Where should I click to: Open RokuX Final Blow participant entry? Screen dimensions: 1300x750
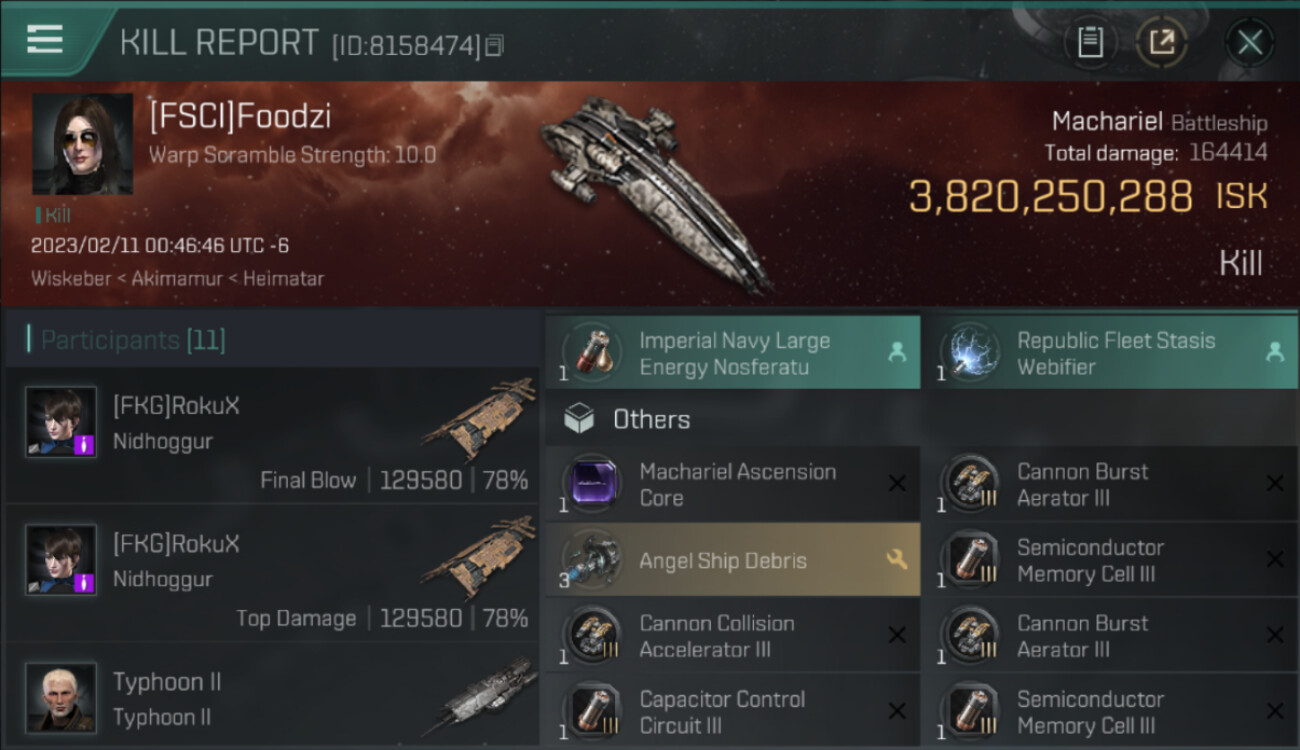[x=271, y=434]
